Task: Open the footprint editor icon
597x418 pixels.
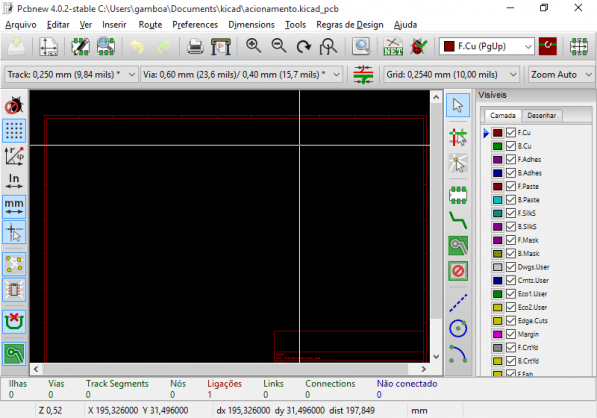Action: click(x=80, y=46)
